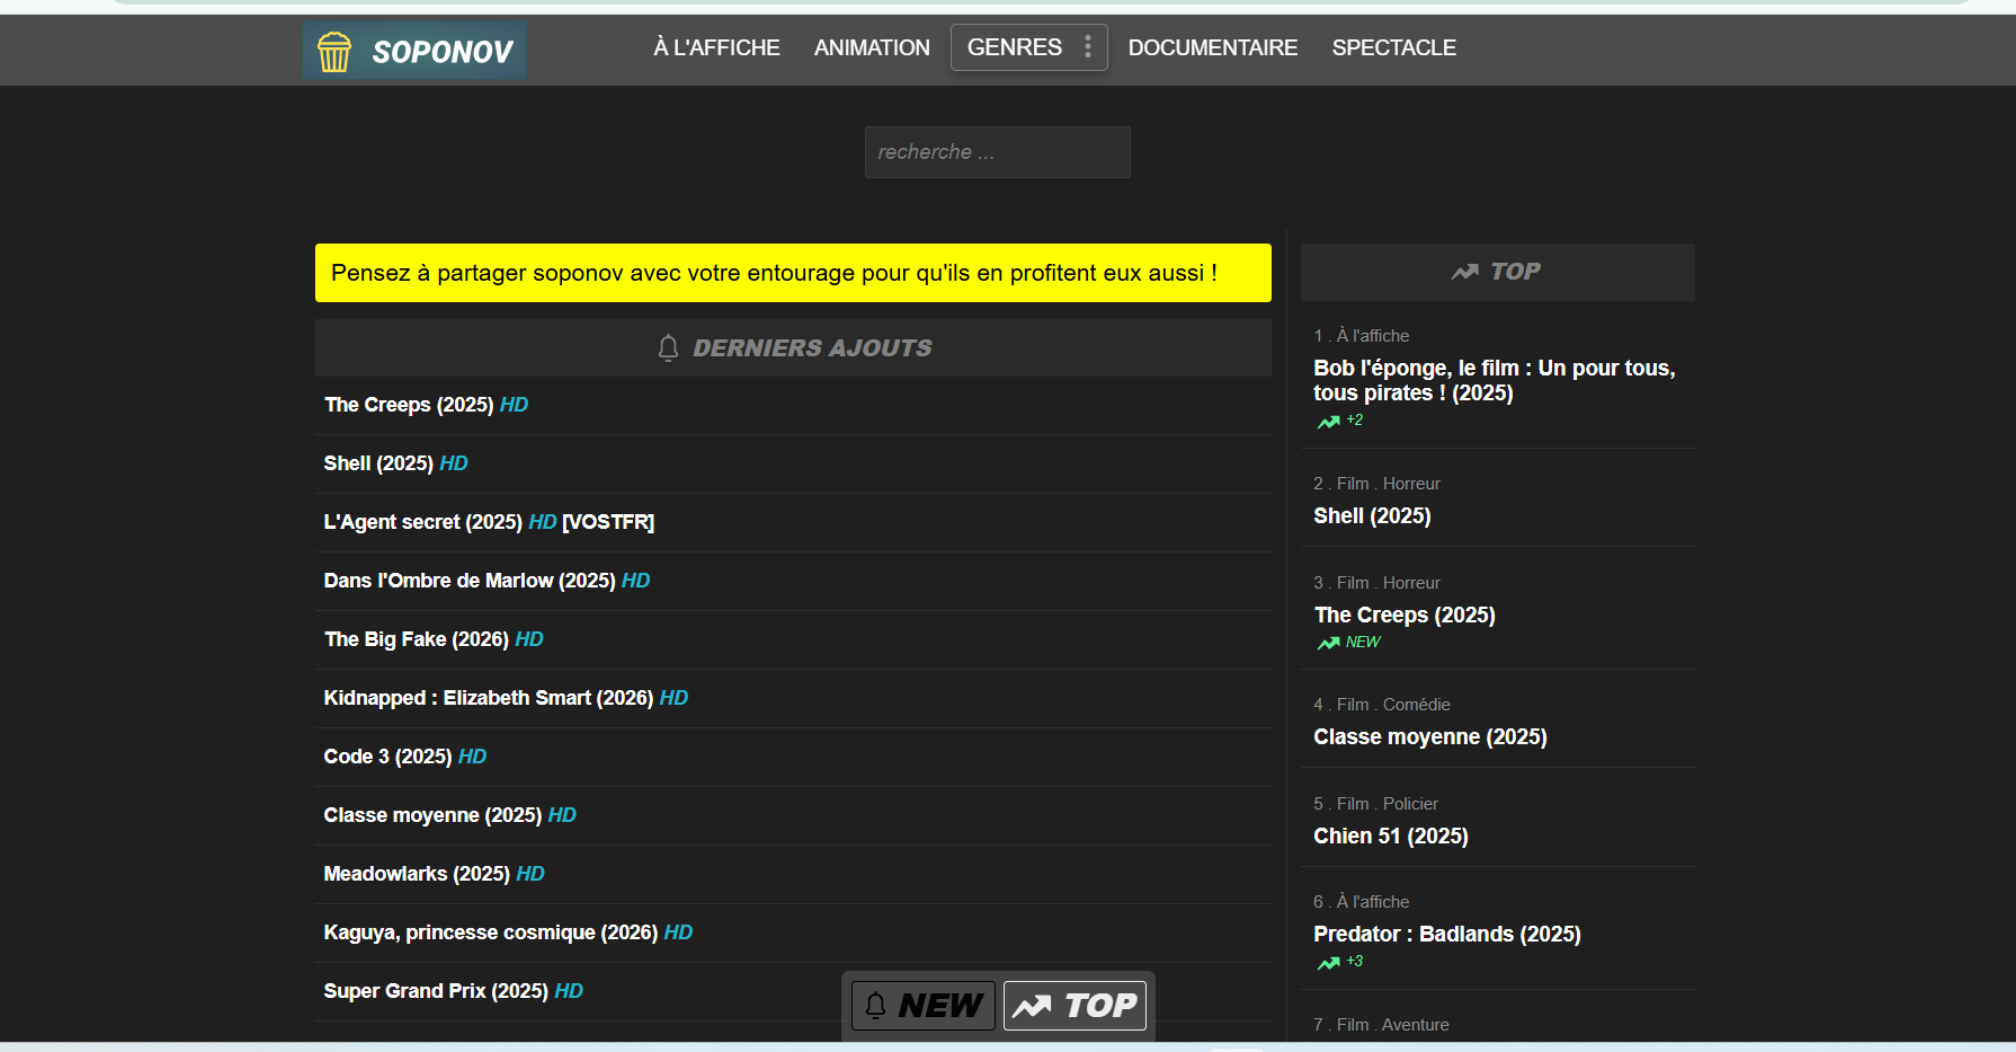Click the Soponov popcorn logo icon

(334, 51)
